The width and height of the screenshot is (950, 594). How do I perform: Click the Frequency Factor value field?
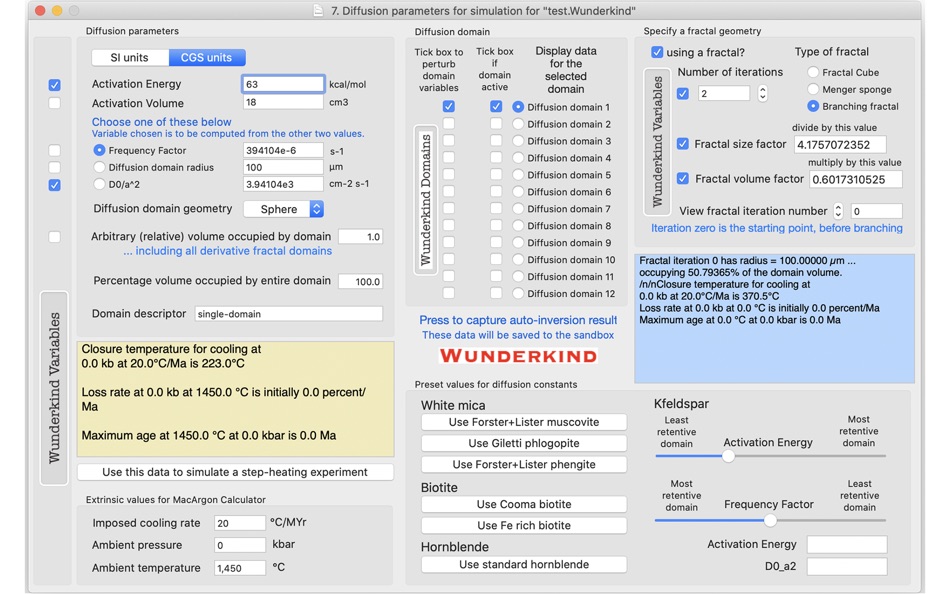[283, 150]
